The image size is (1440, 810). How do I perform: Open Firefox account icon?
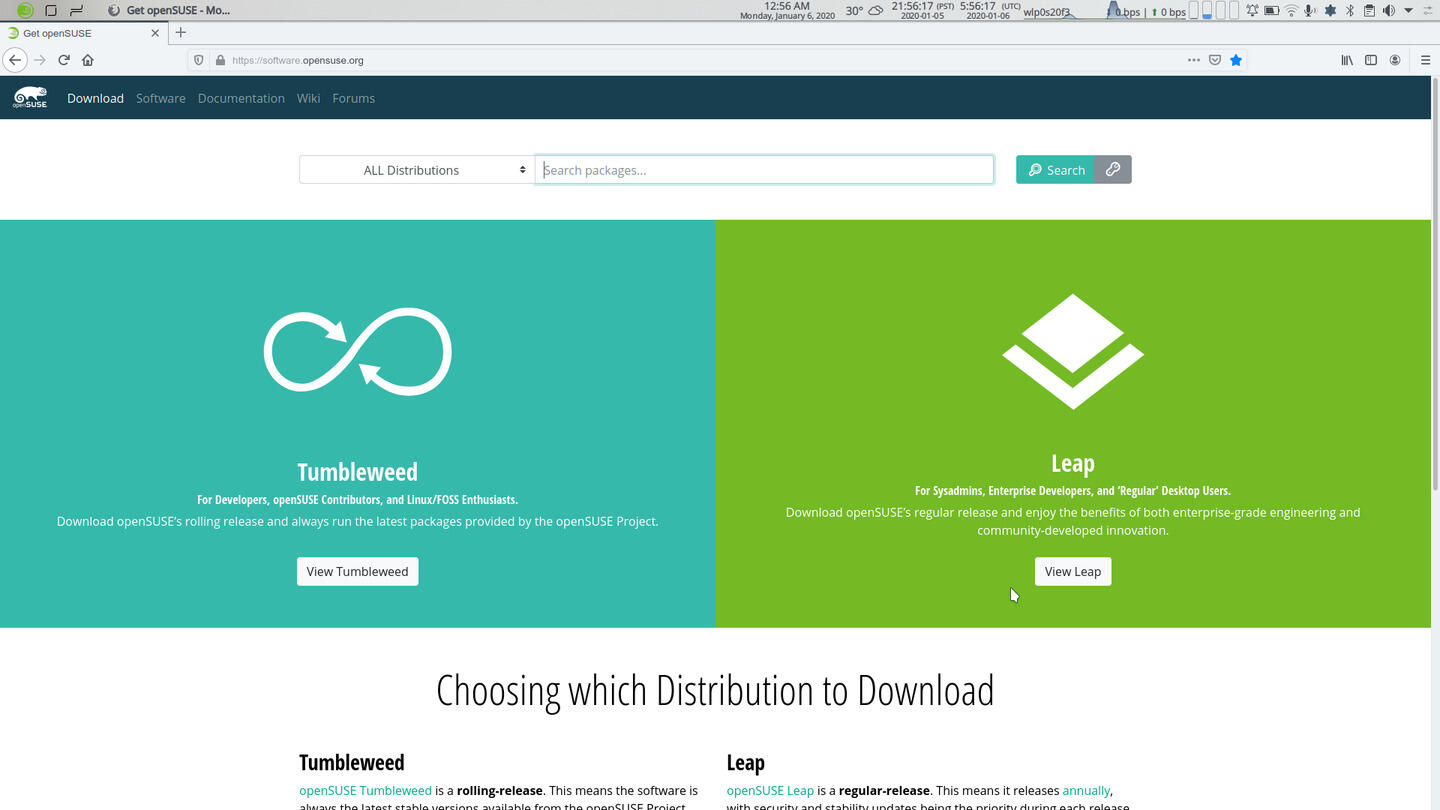[x=1395, y=60]
